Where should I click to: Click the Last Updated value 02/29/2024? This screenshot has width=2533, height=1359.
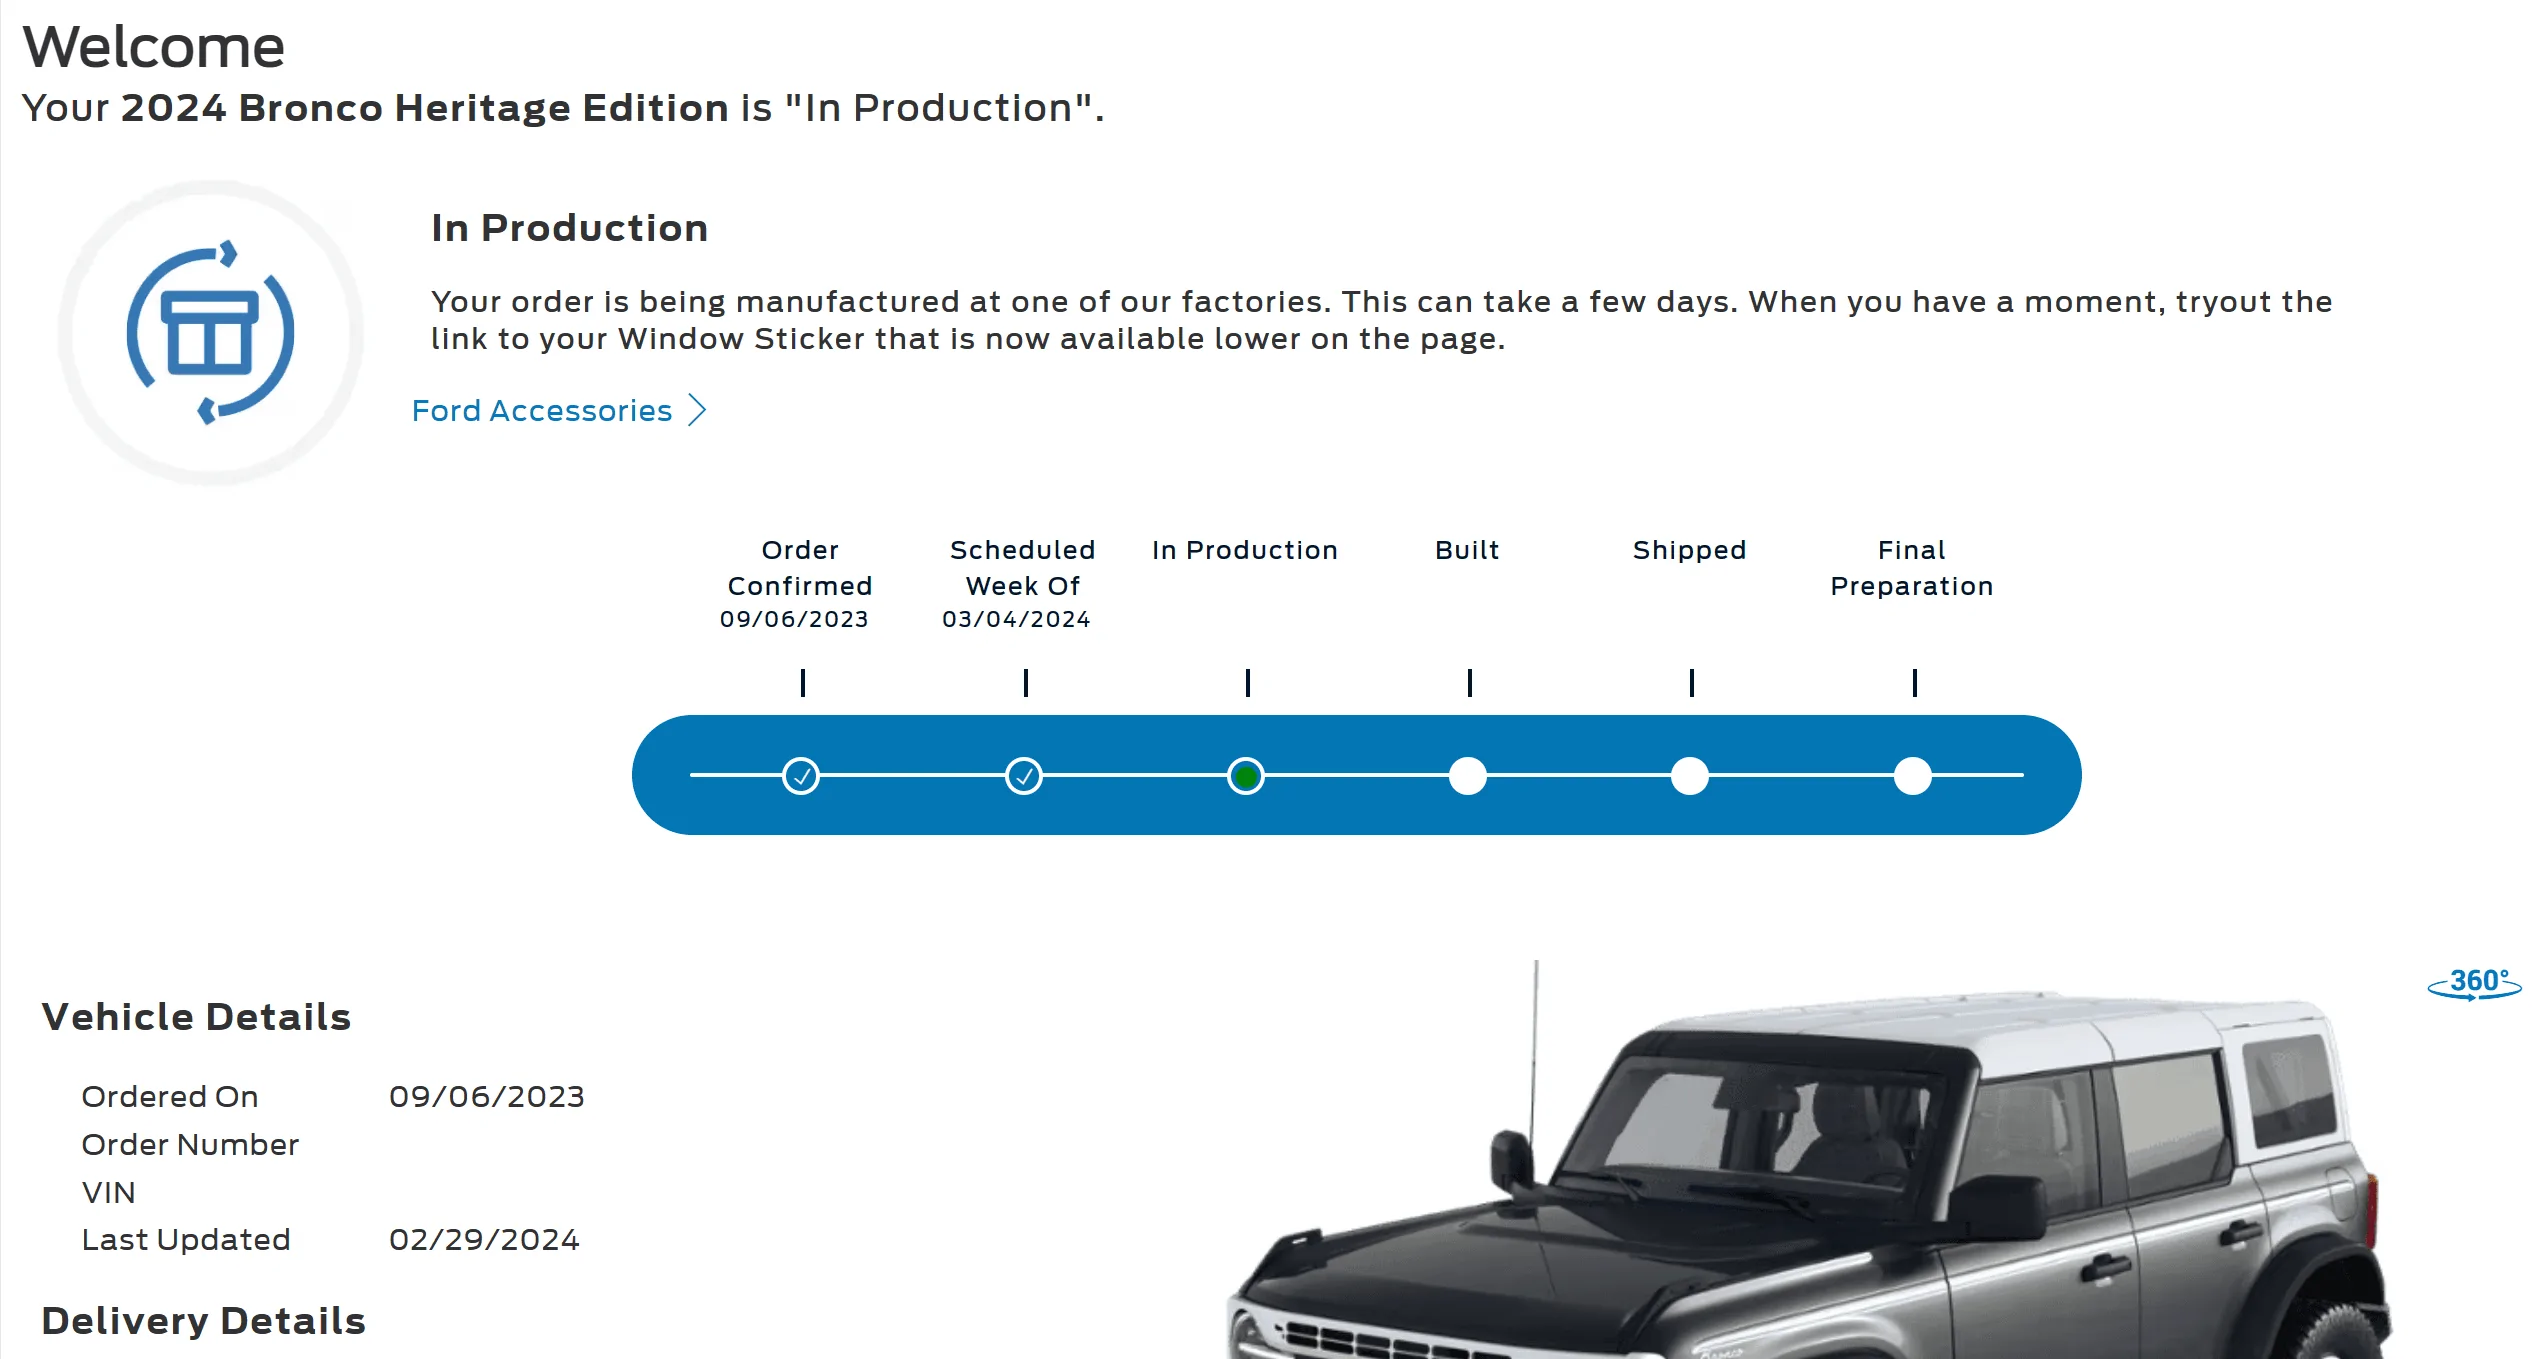pyautogui.click(x=484, y=1240)
